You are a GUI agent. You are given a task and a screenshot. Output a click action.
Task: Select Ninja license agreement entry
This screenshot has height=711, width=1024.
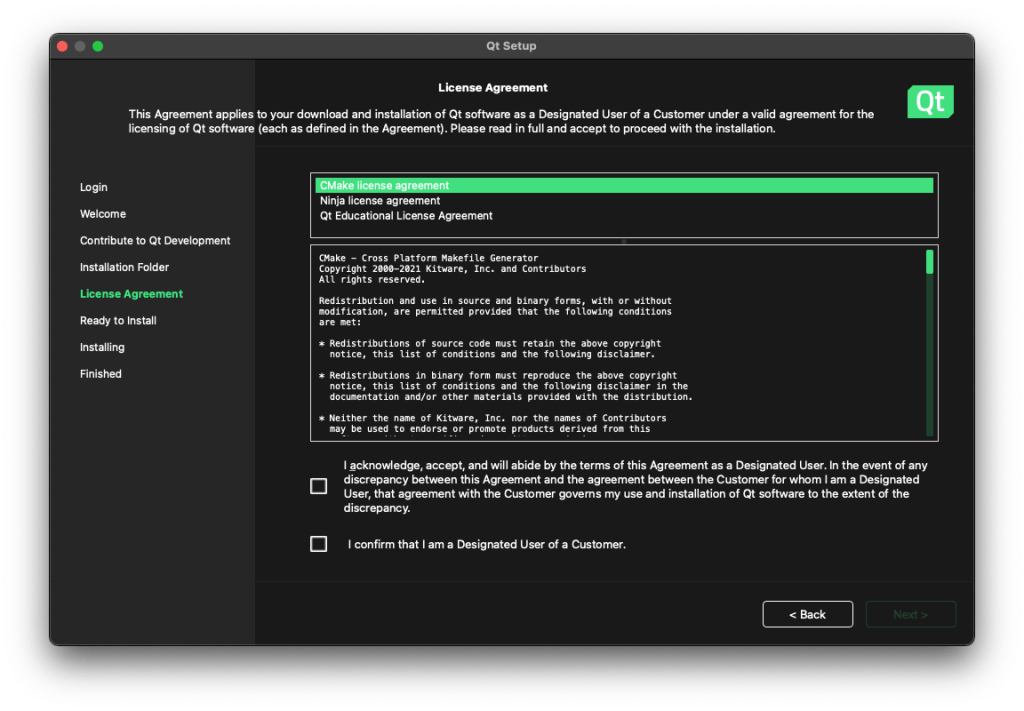(380, 201)
